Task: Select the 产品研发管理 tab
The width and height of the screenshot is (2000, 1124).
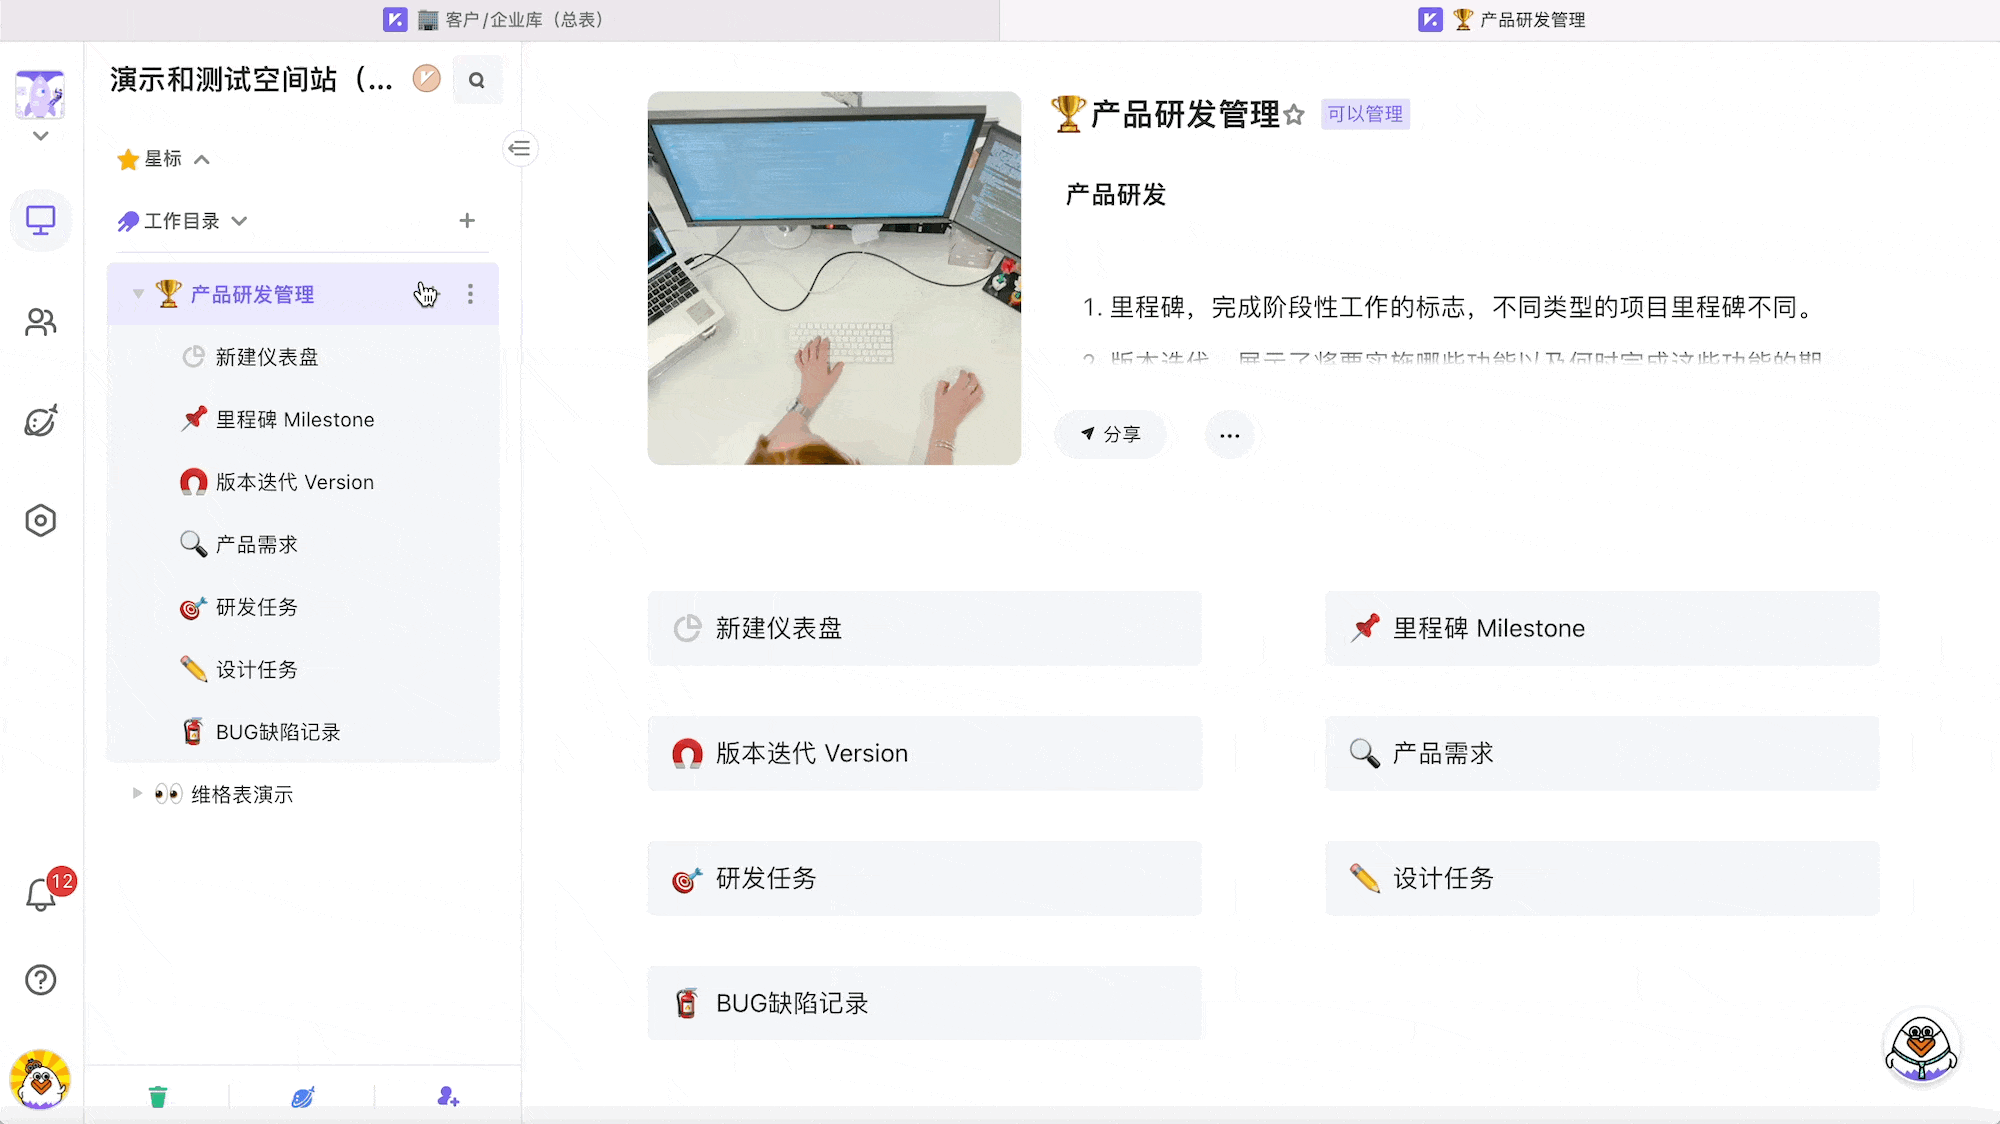Action: click(1502, 20)
